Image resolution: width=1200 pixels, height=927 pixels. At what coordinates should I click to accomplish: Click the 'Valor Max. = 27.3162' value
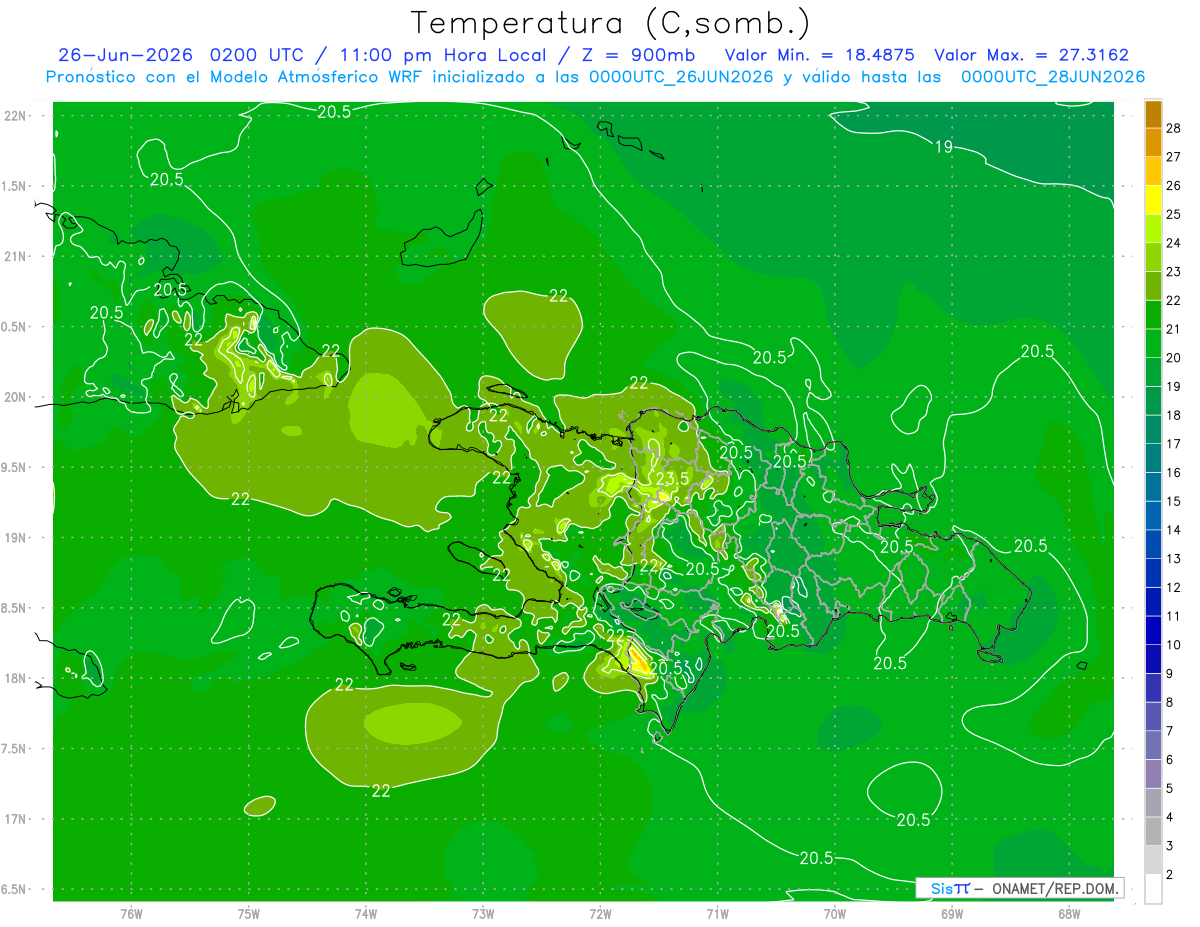click(x=1032, y=54)
